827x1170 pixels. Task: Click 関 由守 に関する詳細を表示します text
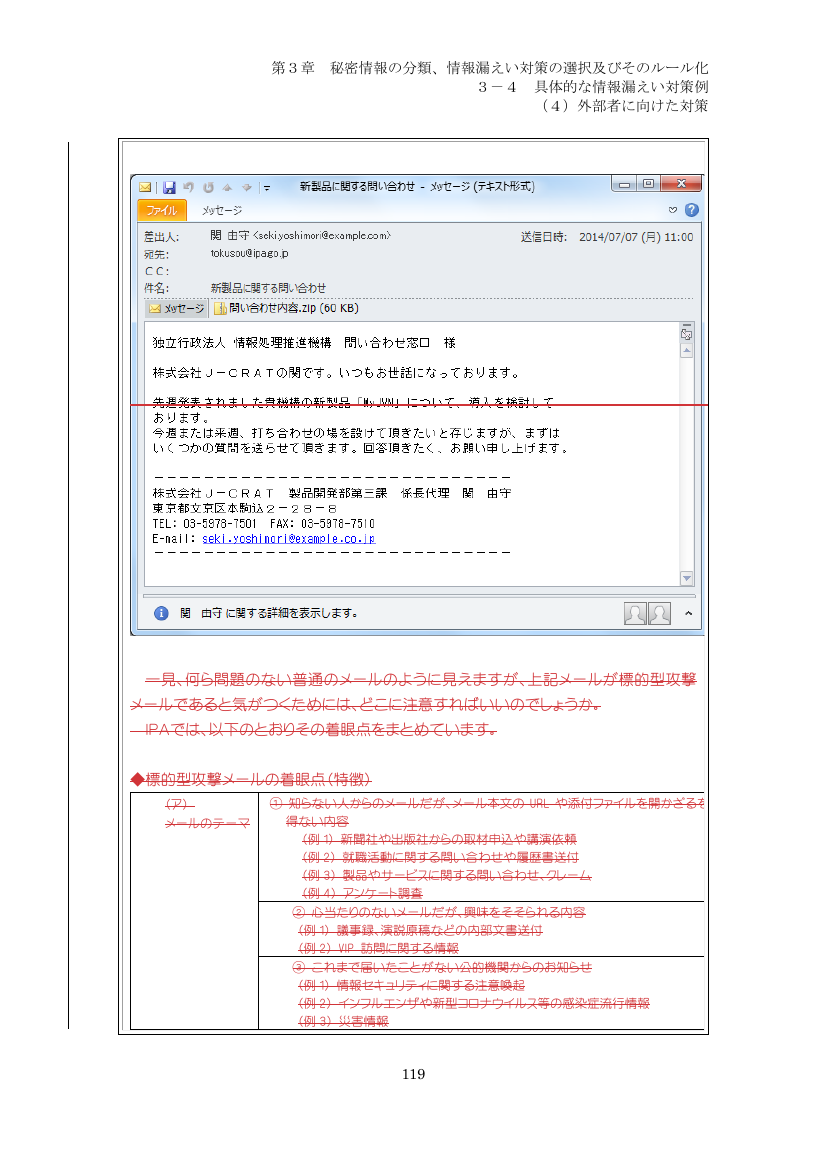click(269, 613)
